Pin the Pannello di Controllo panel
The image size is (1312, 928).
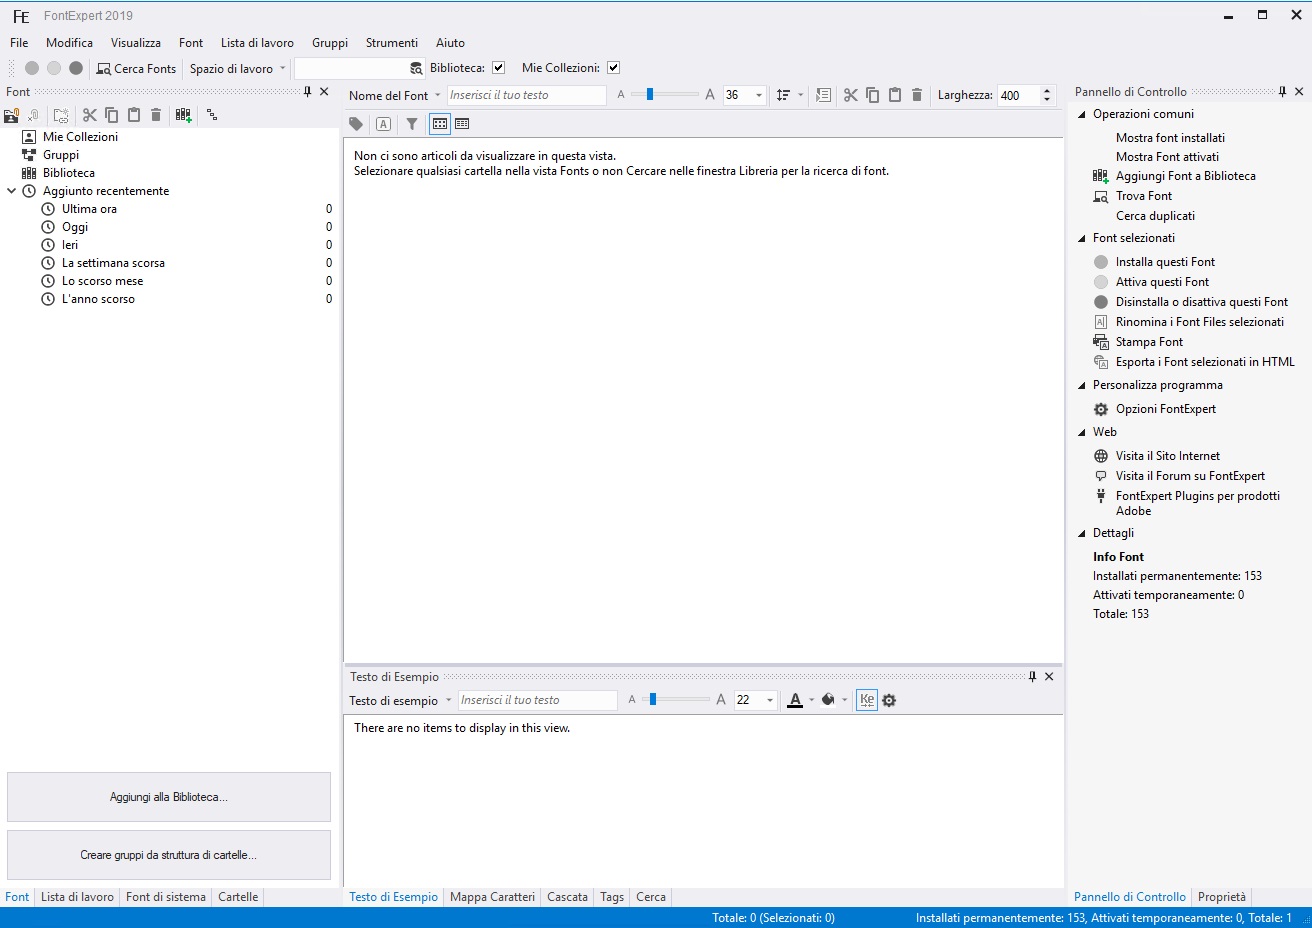[1282, 91]
